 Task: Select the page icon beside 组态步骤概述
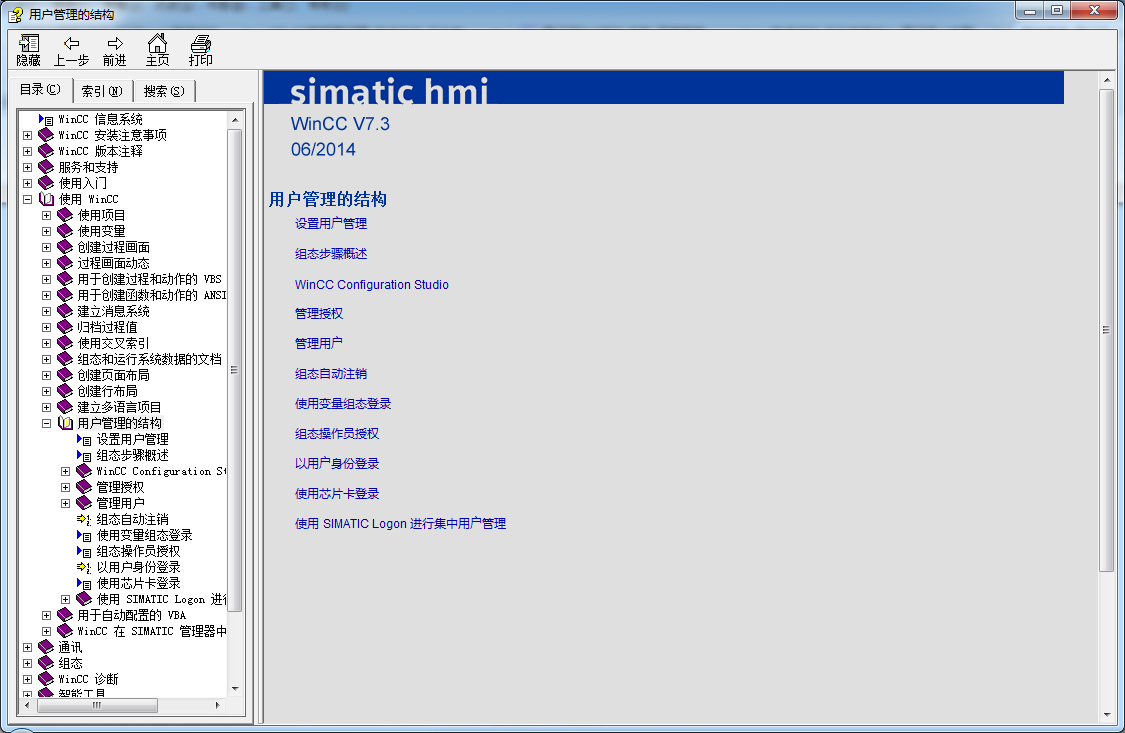click(84, 455)
